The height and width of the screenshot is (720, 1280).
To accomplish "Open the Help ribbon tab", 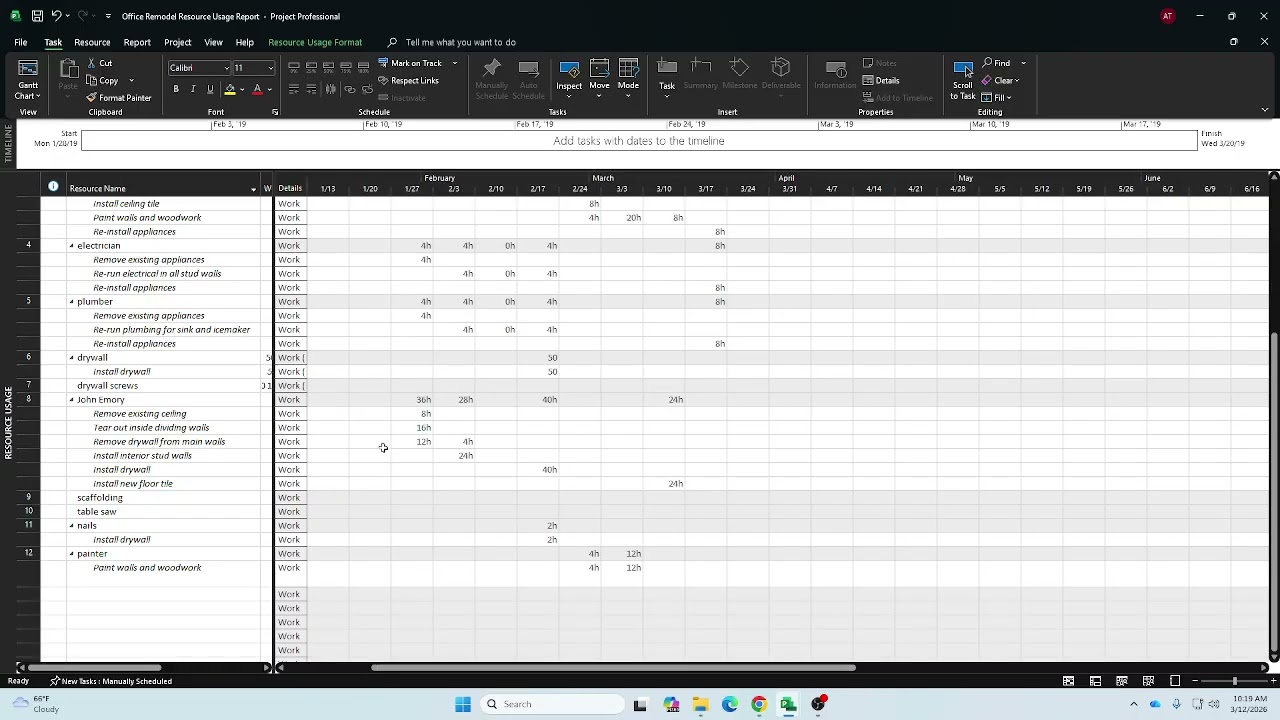I will pos(244,42).
